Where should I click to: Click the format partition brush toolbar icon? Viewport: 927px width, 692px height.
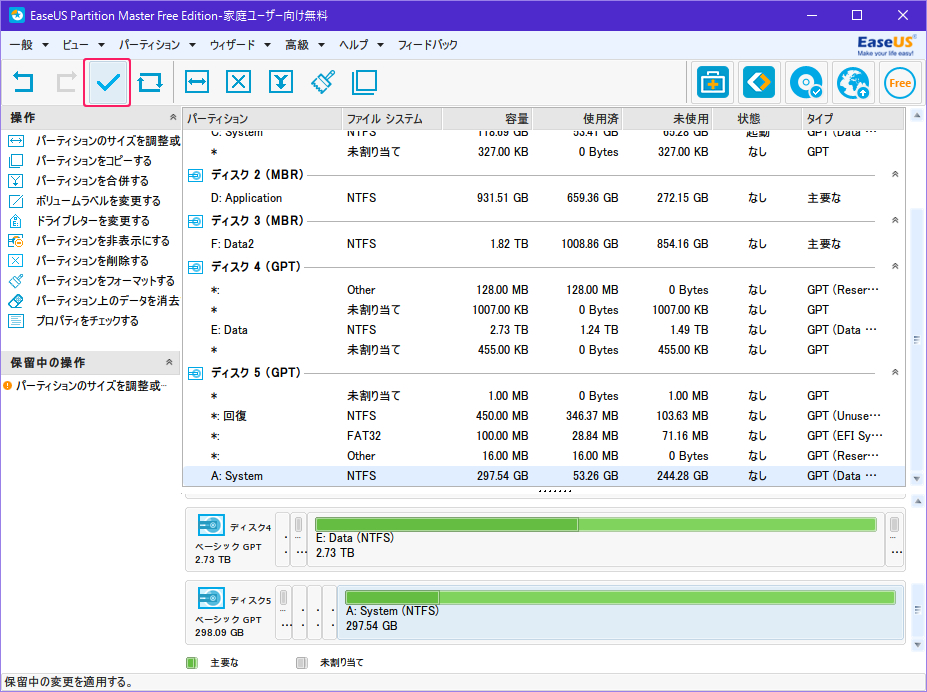tap(323, 82)
